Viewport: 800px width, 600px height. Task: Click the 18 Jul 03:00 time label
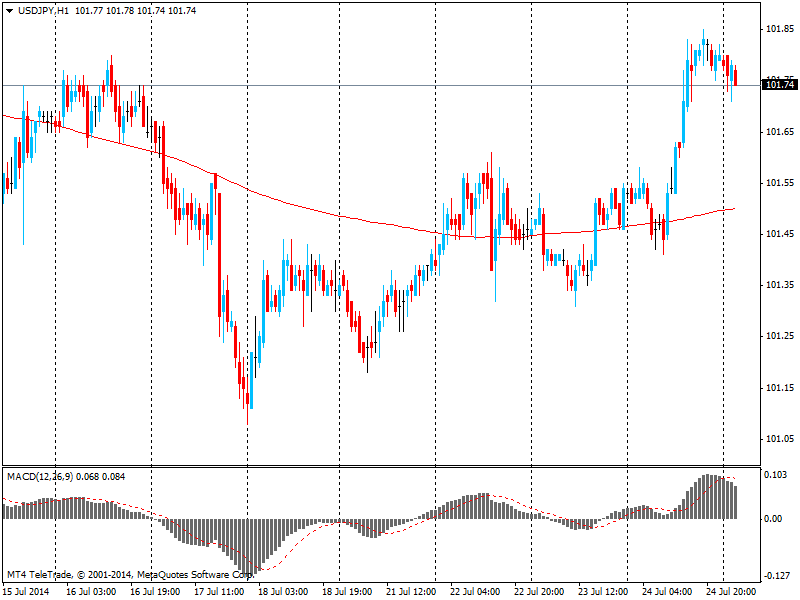click(x=284, y=591)
